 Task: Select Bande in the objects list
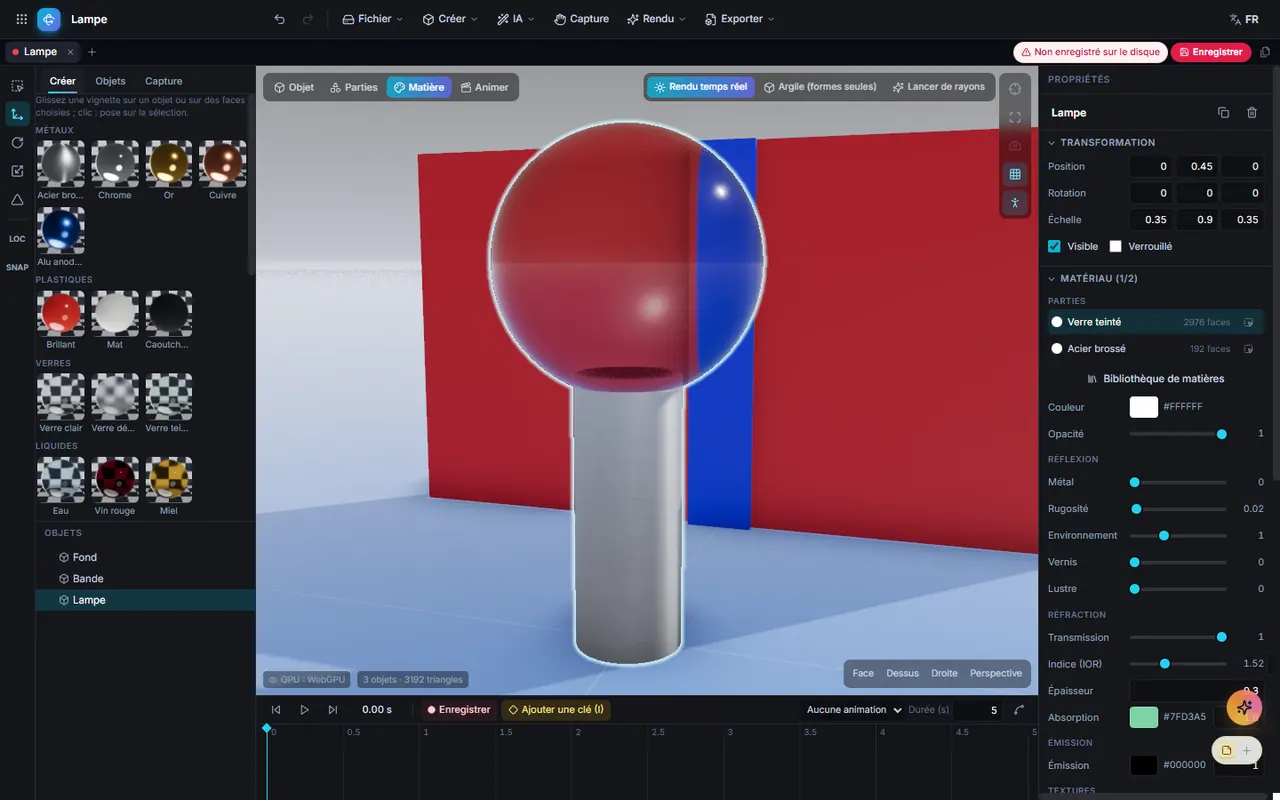[145, 579]
